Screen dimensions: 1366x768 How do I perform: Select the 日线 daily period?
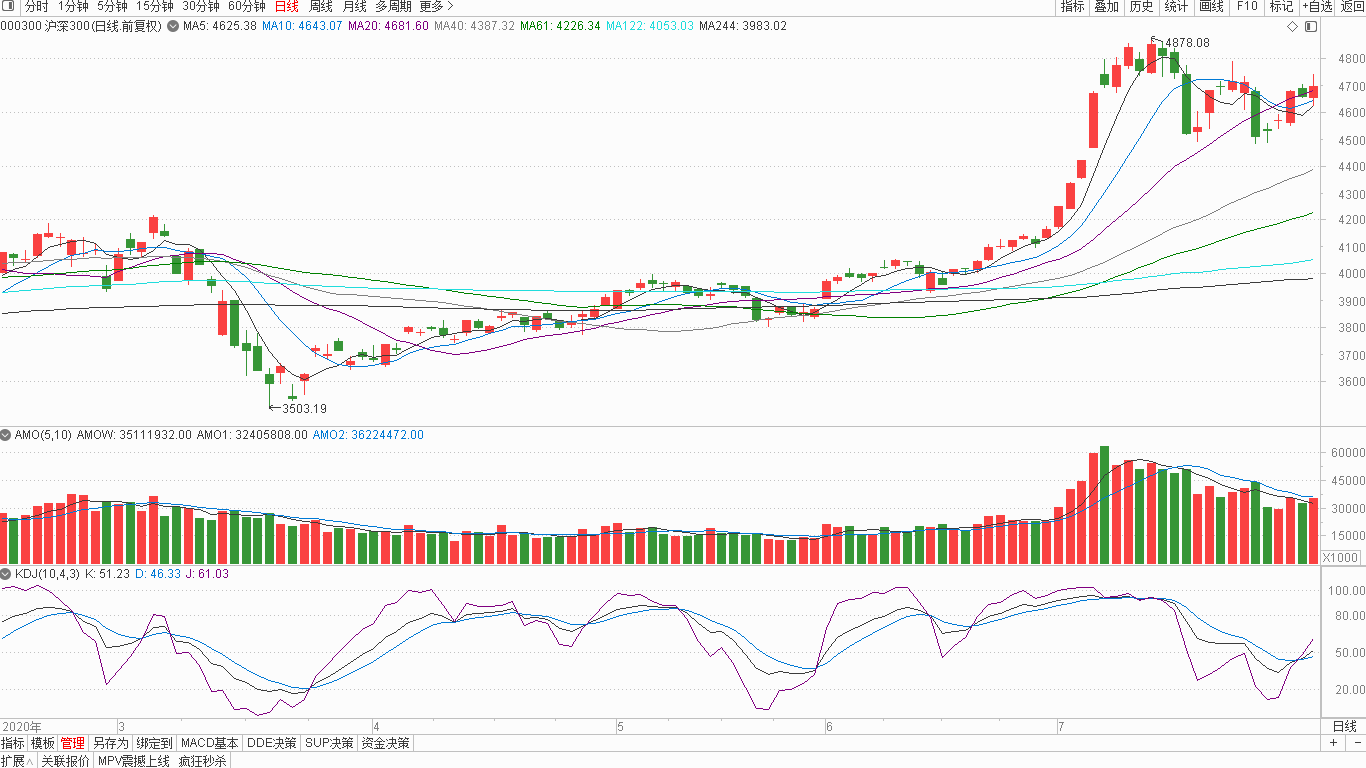[287, 6]
